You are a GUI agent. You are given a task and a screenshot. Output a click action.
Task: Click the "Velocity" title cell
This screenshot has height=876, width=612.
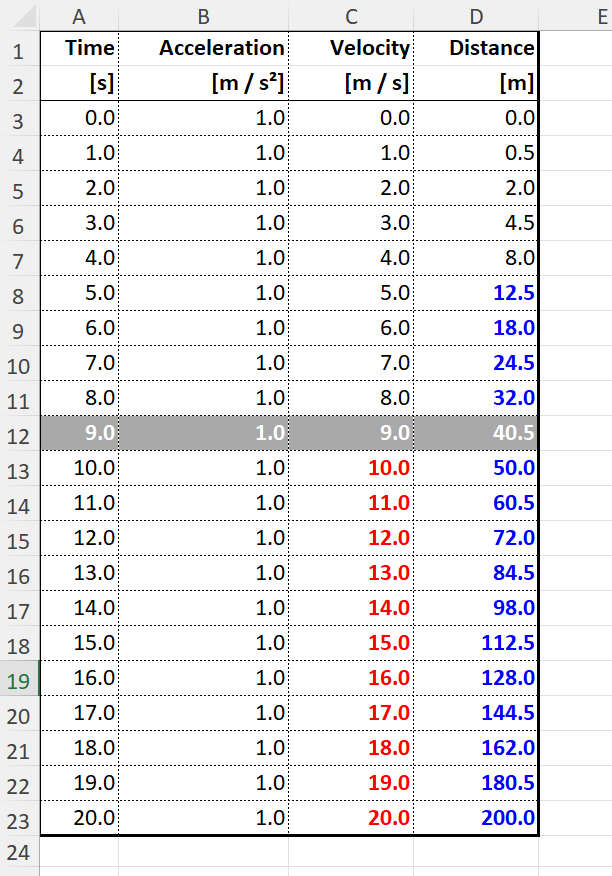[351, 48]
